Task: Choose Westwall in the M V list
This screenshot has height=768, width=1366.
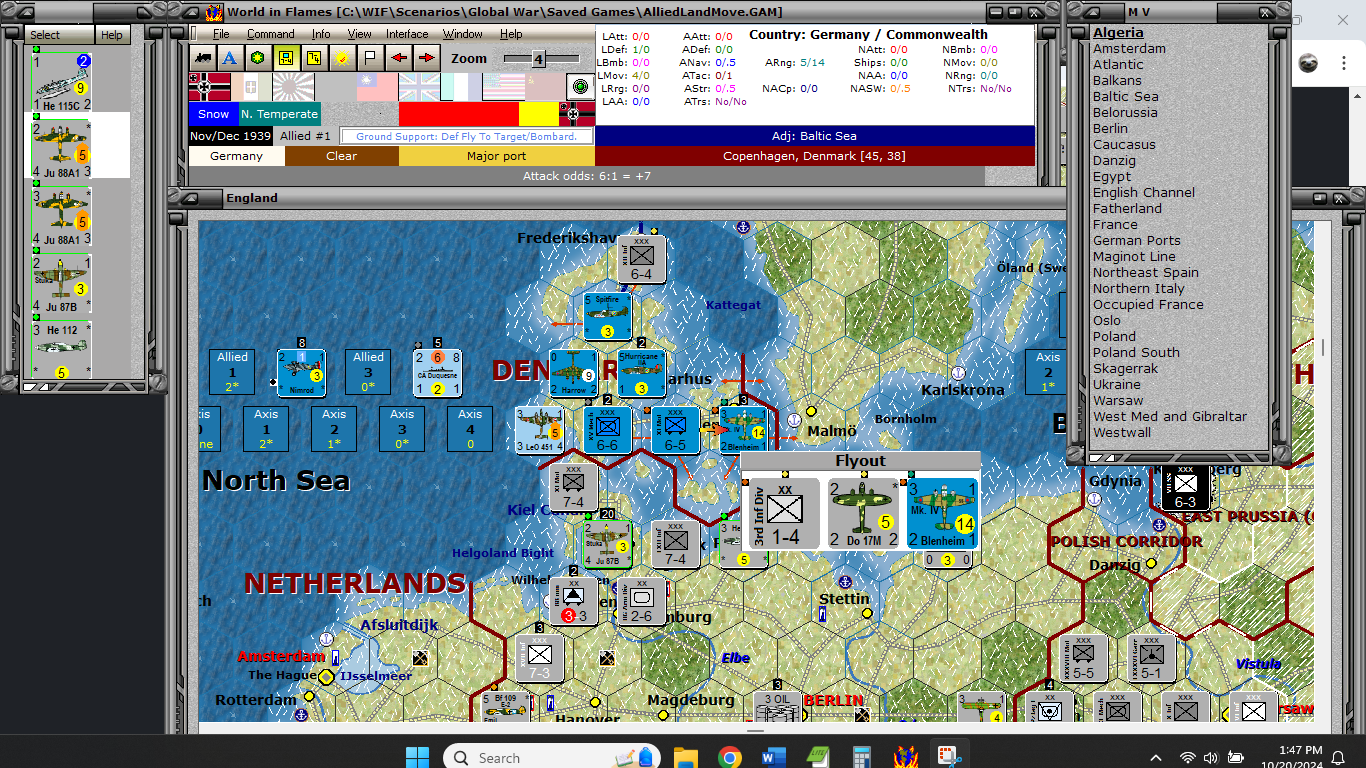Action: point(1122,432)
